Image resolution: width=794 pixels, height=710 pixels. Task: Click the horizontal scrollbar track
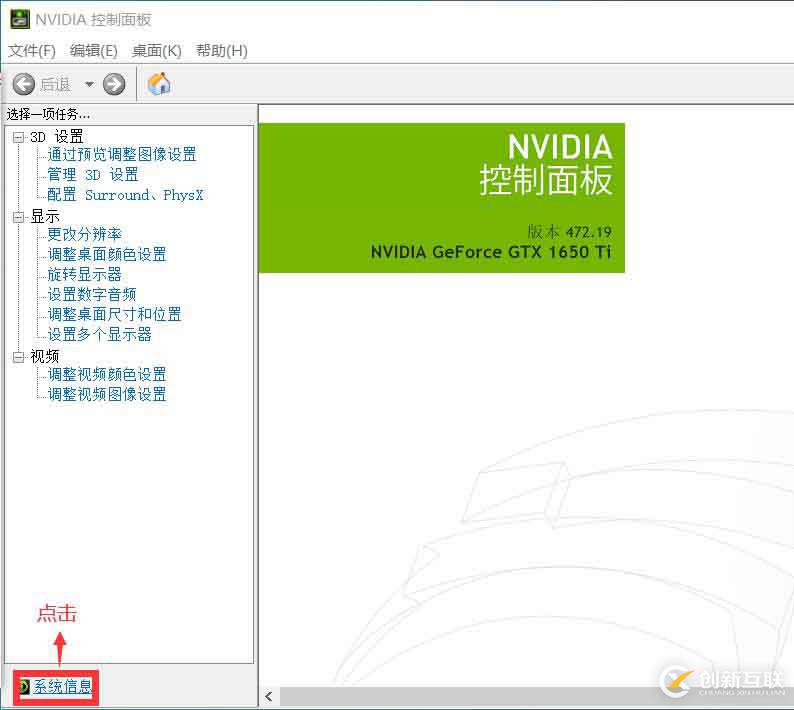[537, 697]
